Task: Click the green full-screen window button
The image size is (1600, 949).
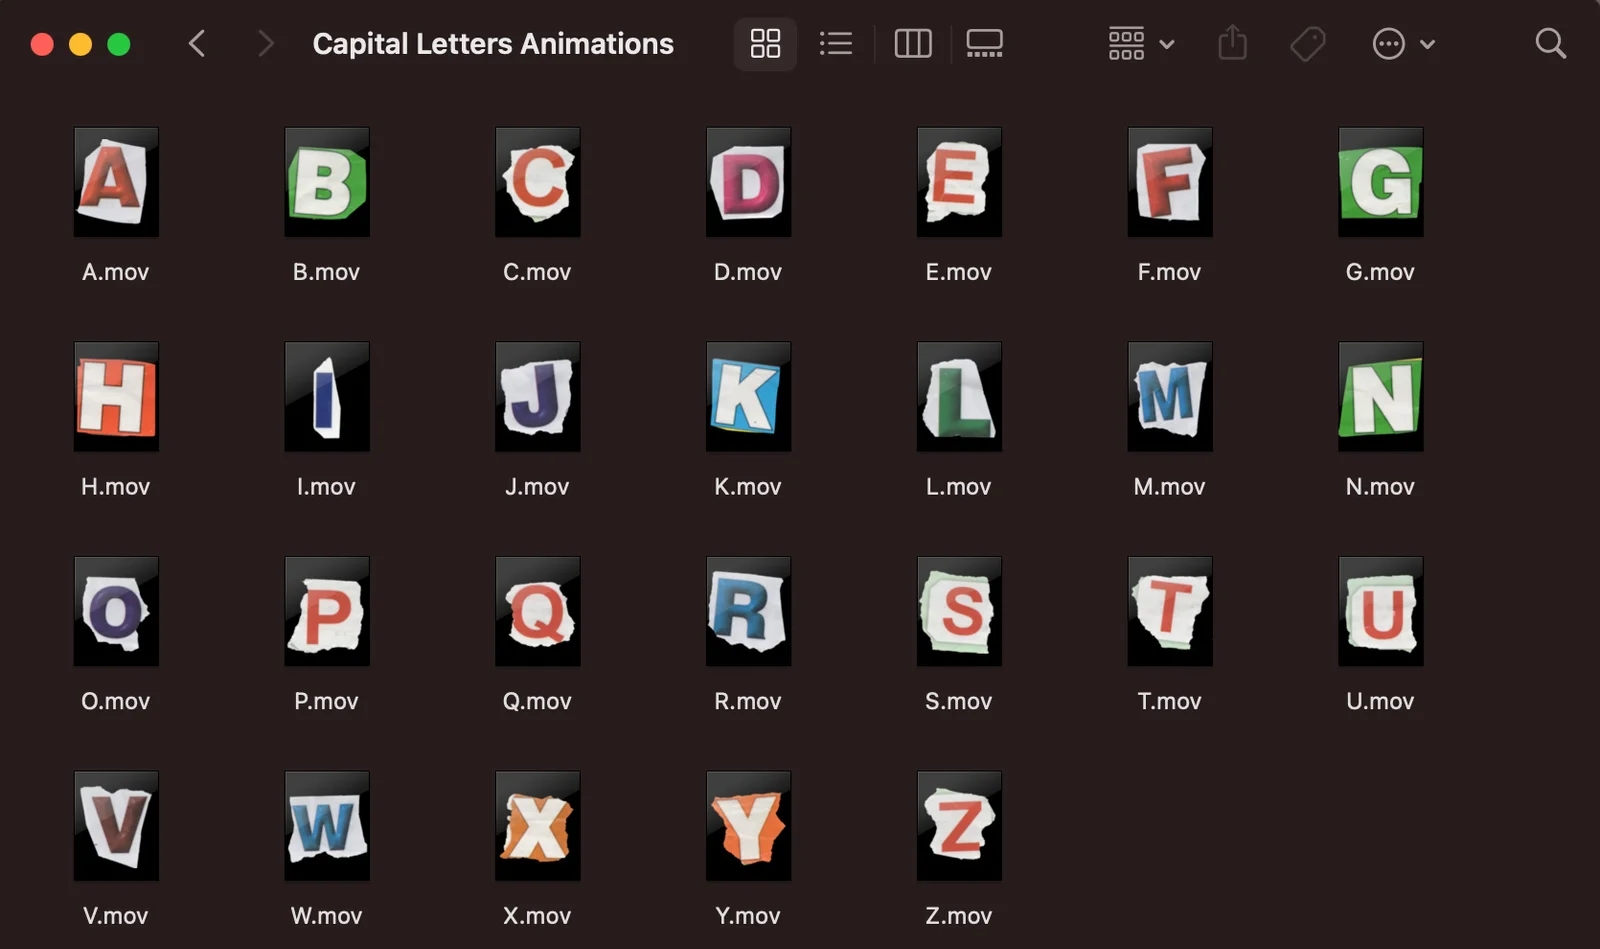Action: (119, 44)
